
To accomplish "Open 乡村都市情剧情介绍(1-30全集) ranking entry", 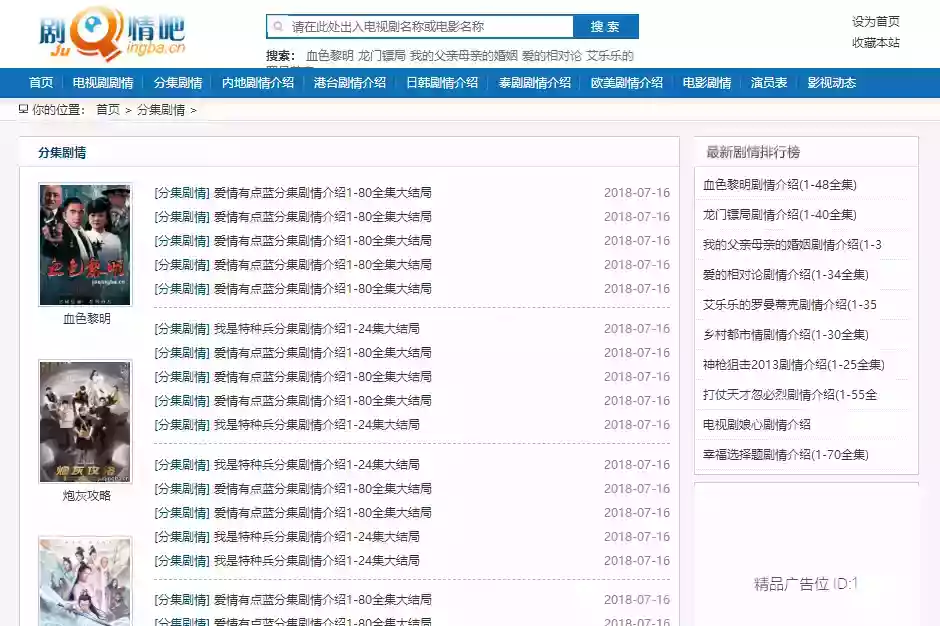I will pyautogui.click(x=785, y=335).
